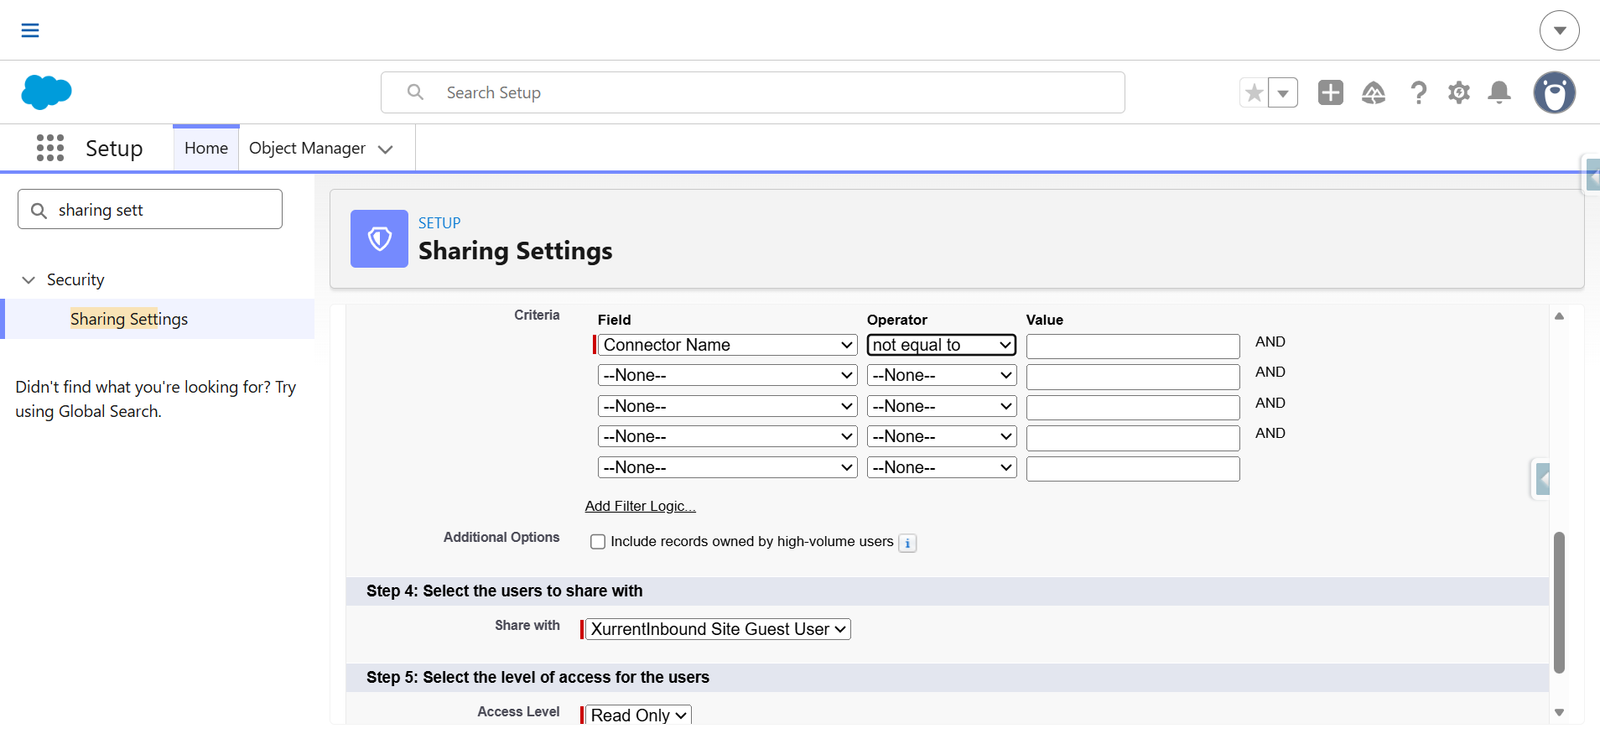Open the third row Operator dropdown

[941, 406]
